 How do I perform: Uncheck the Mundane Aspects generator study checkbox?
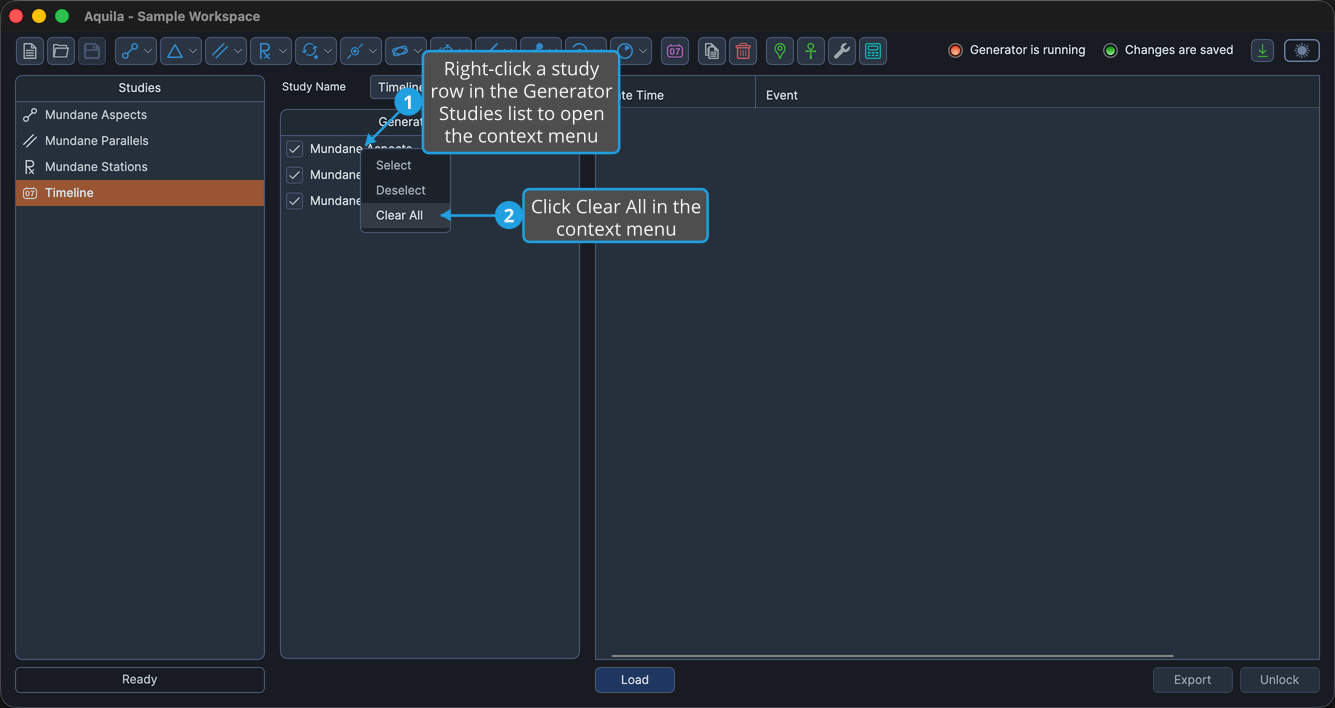tap(295, 149)
